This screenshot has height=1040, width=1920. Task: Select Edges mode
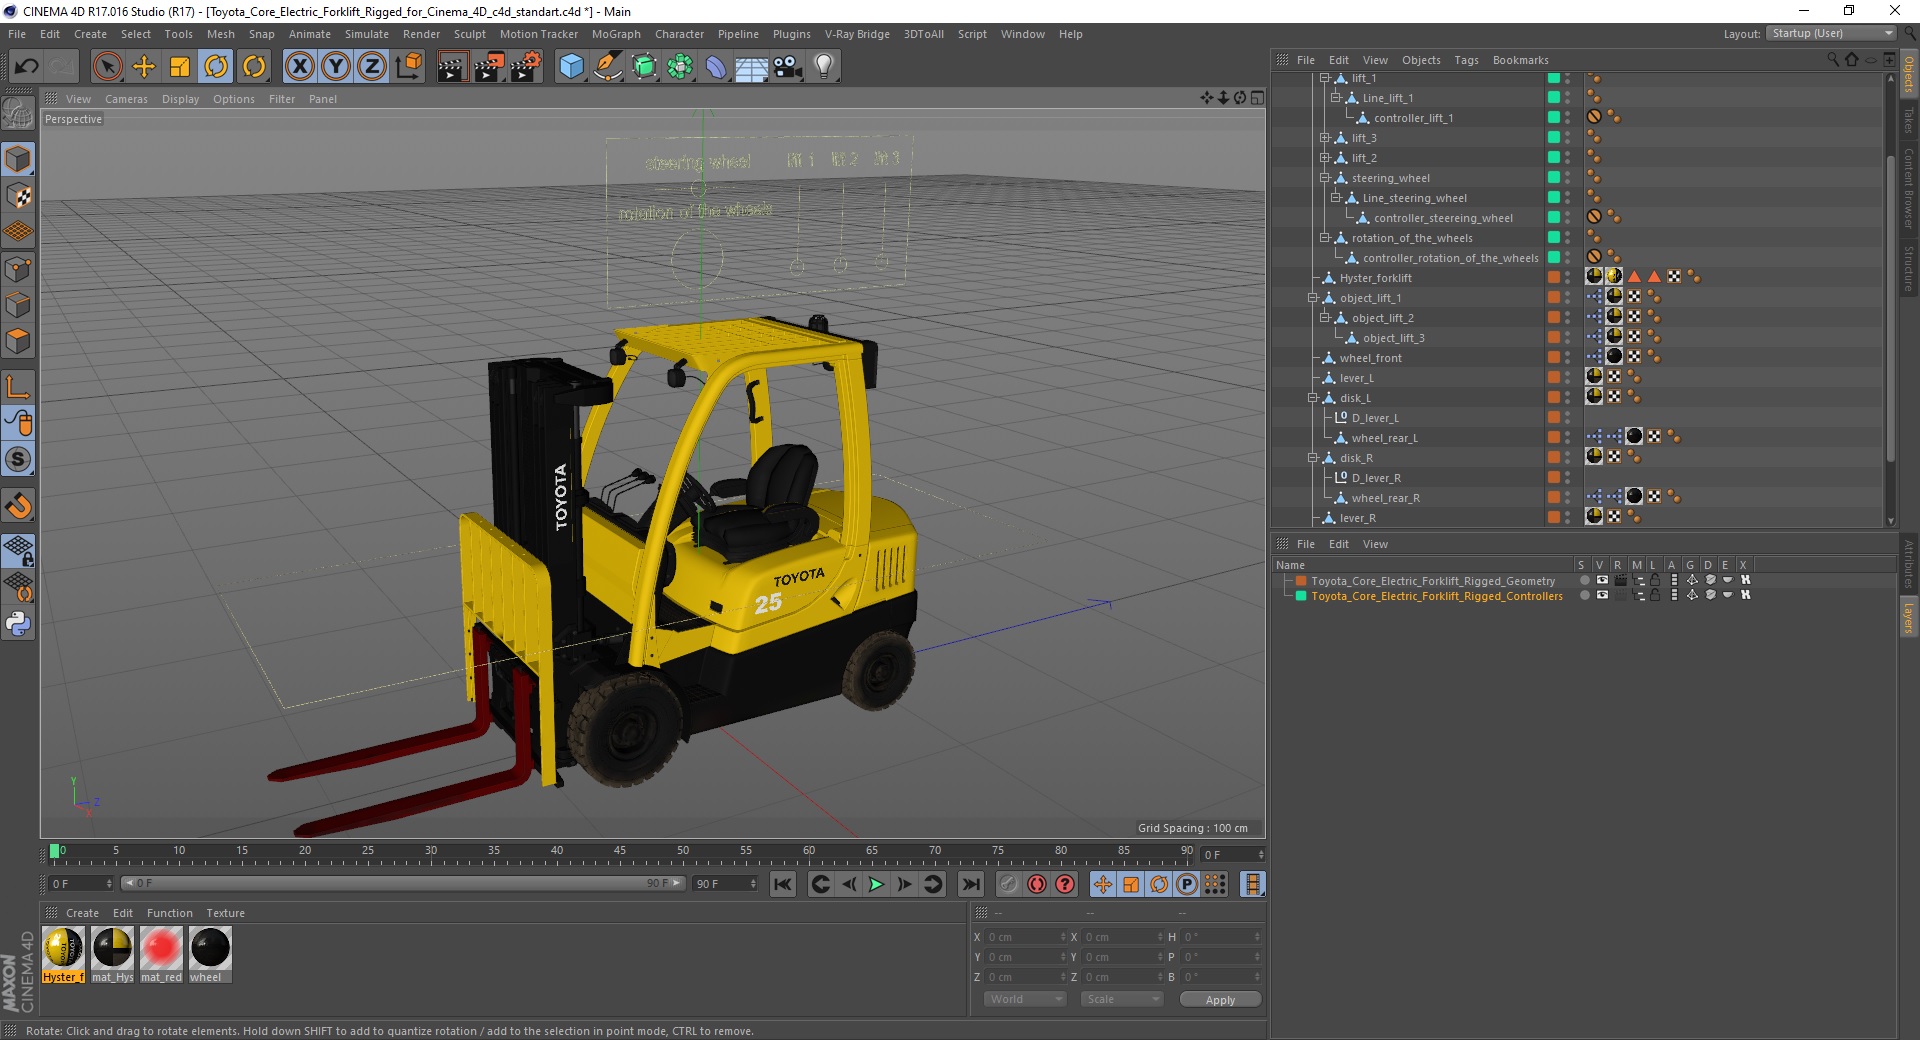click(x=18, y=305)
